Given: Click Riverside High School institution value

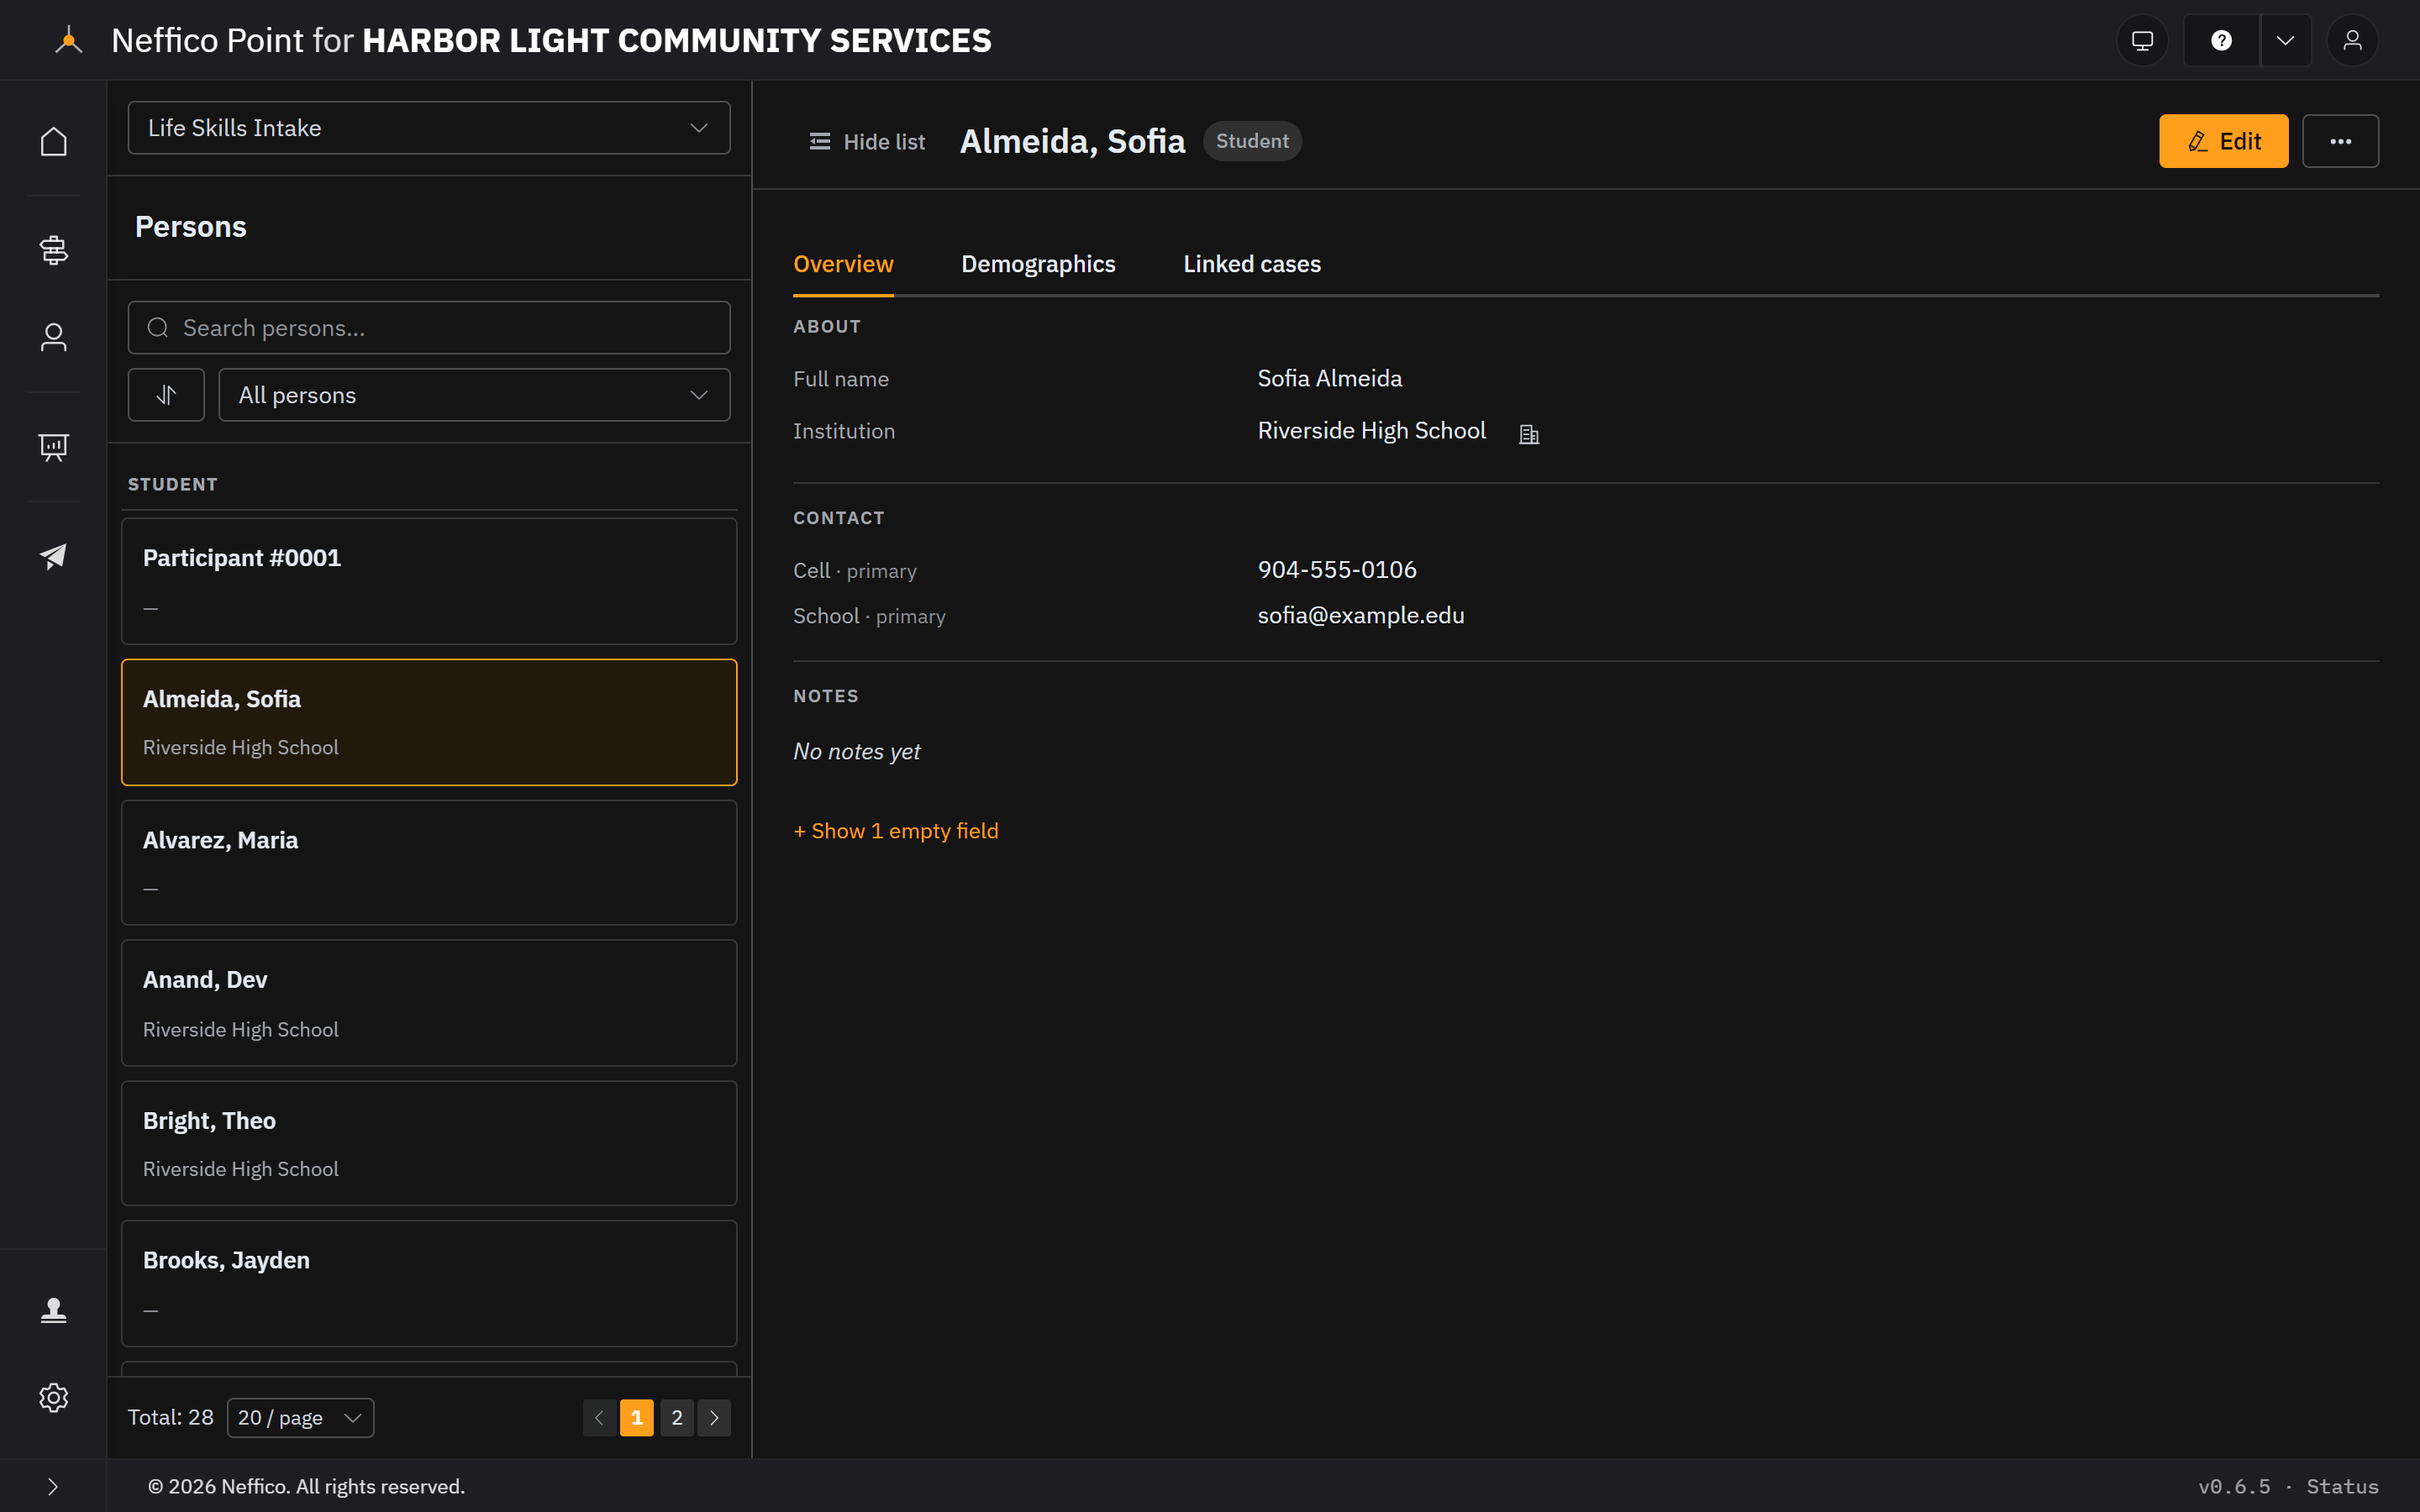Looking at the screenshot, I should (x=1371, y=430).
